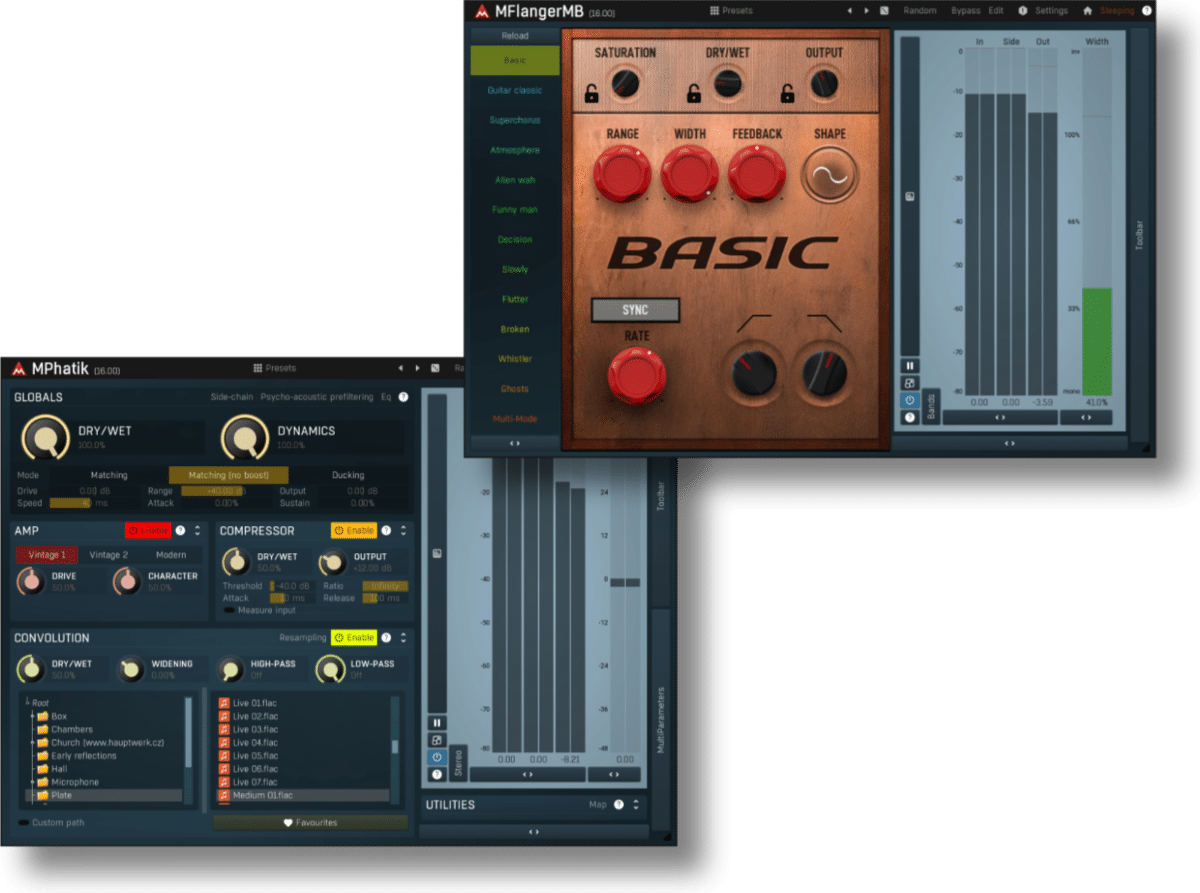Screen dimensions: 1200x893
Task: Pause the MFlangerMB meters
Action: coord(910,366)
